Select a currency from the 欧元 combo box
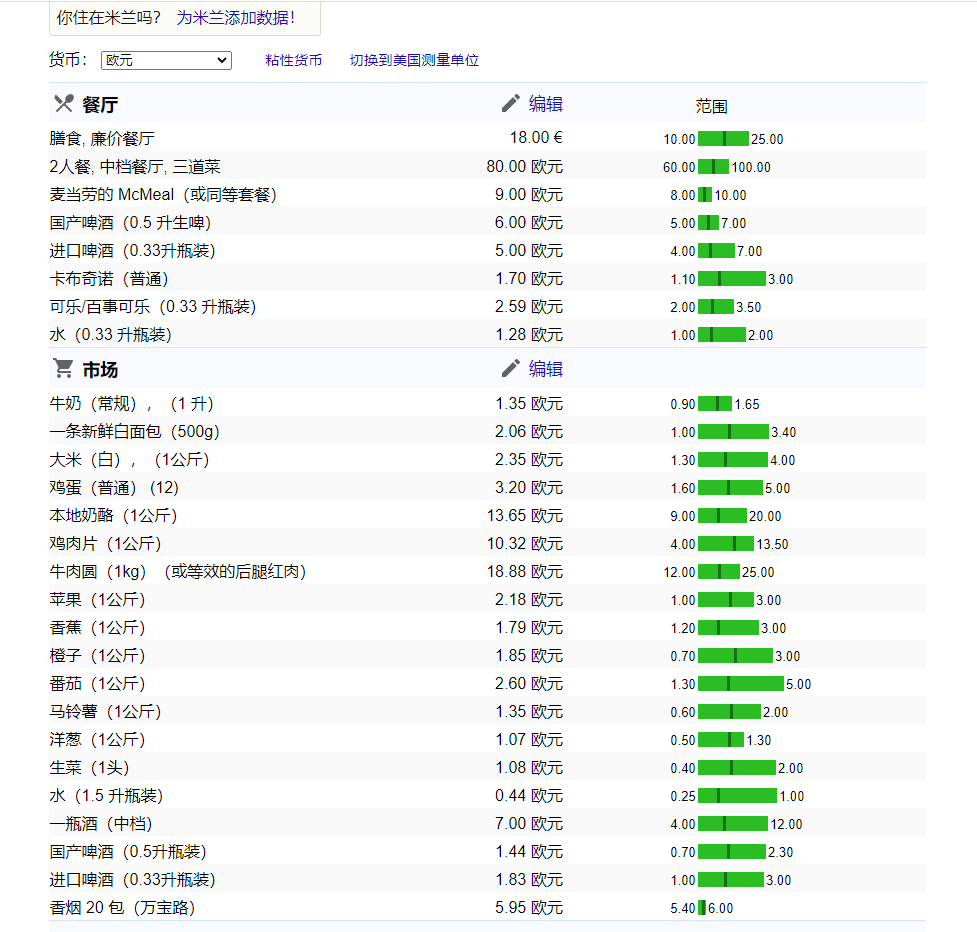Viewport: 977px width, 932px height. 165,60
